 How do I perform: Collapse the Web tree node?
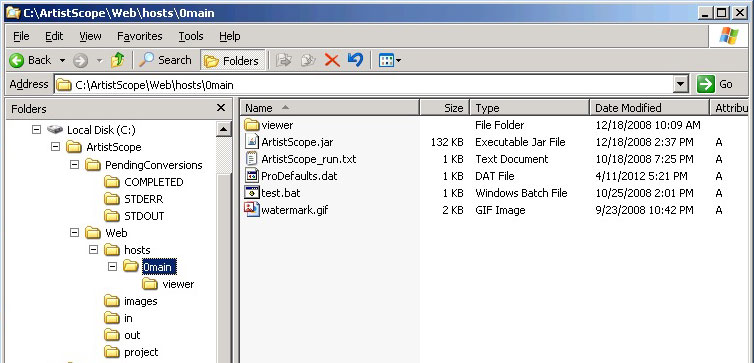pyautogui.click(x=74, y=233)
